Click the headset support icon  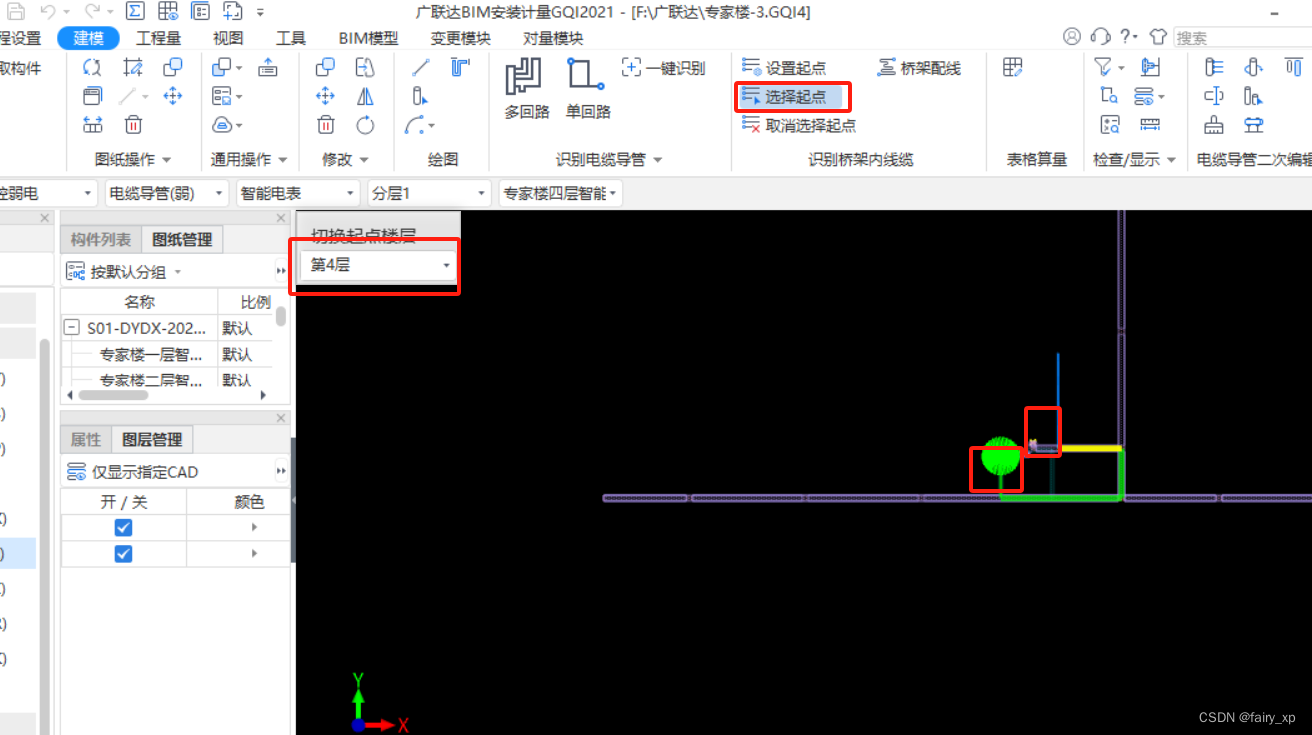click(x=1101, y=36)
